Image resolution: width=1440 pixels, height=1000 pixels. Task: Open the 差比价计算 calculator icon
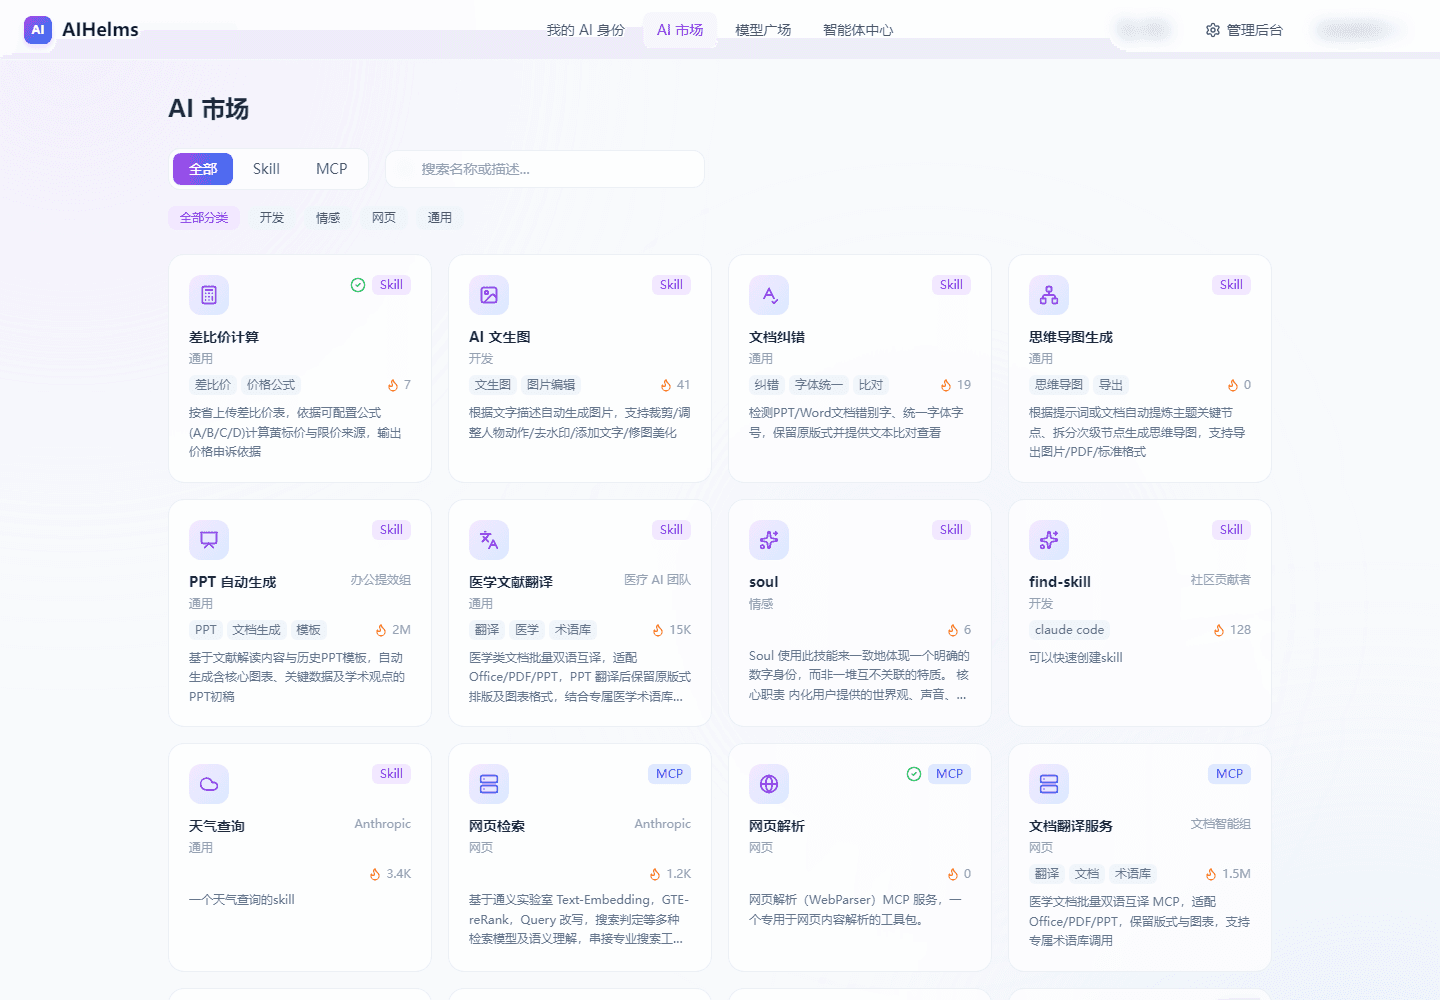[x=209, y=295]
